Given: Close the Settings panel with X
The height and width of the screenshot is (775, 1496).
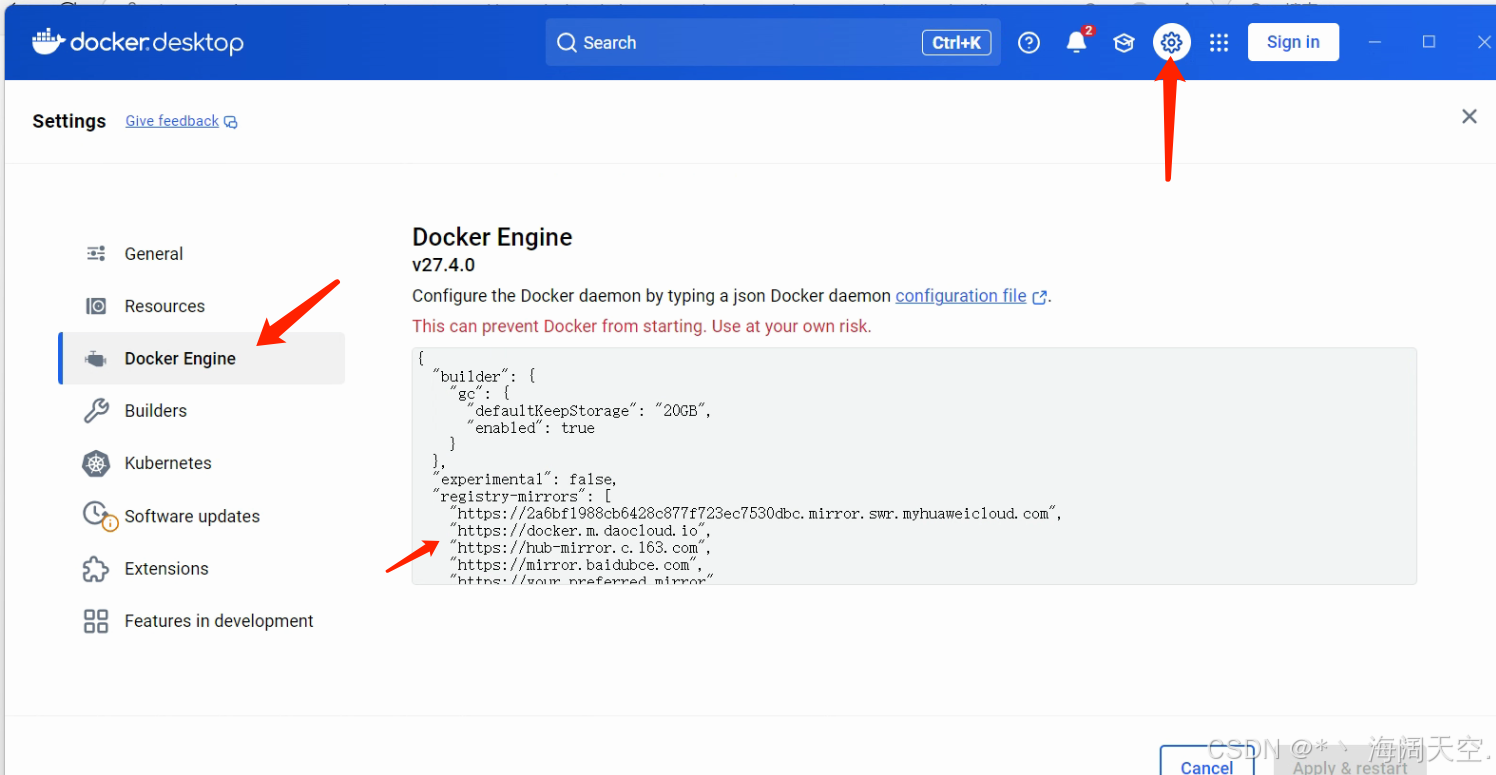Looking at the screenshot, I should click(x=1469, y=116).
